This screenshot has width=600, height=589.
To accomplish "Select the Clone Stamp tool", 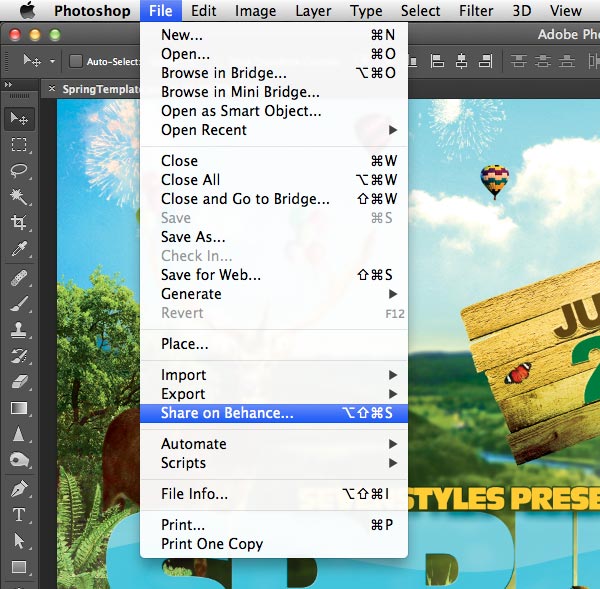I will 18,329.
